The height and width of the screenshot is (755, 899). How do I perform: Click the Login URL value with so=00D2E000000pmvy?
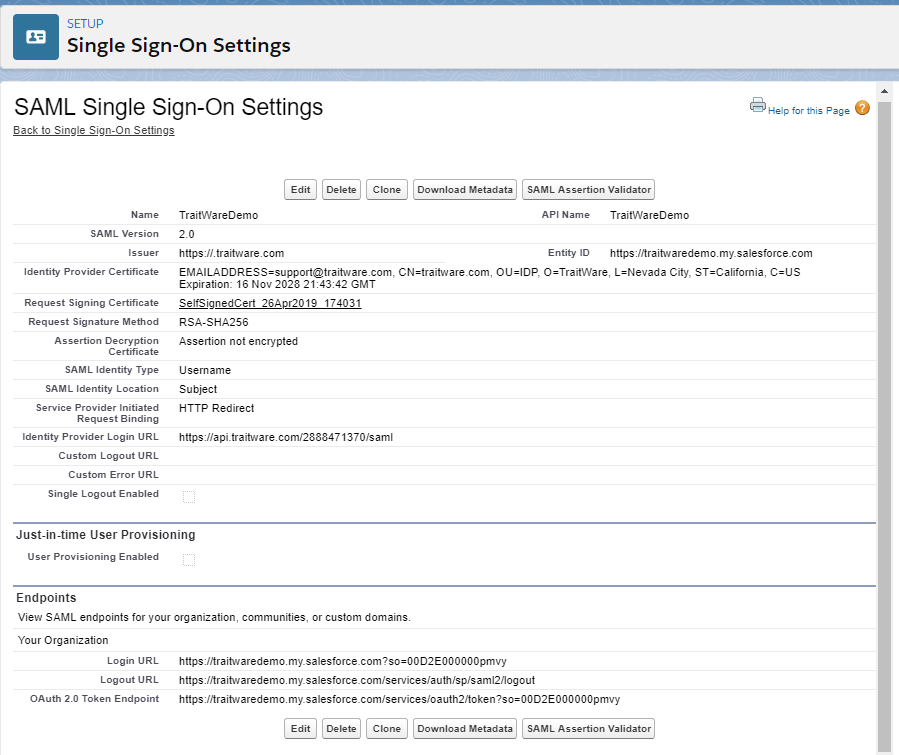click(x=342, y=662)
